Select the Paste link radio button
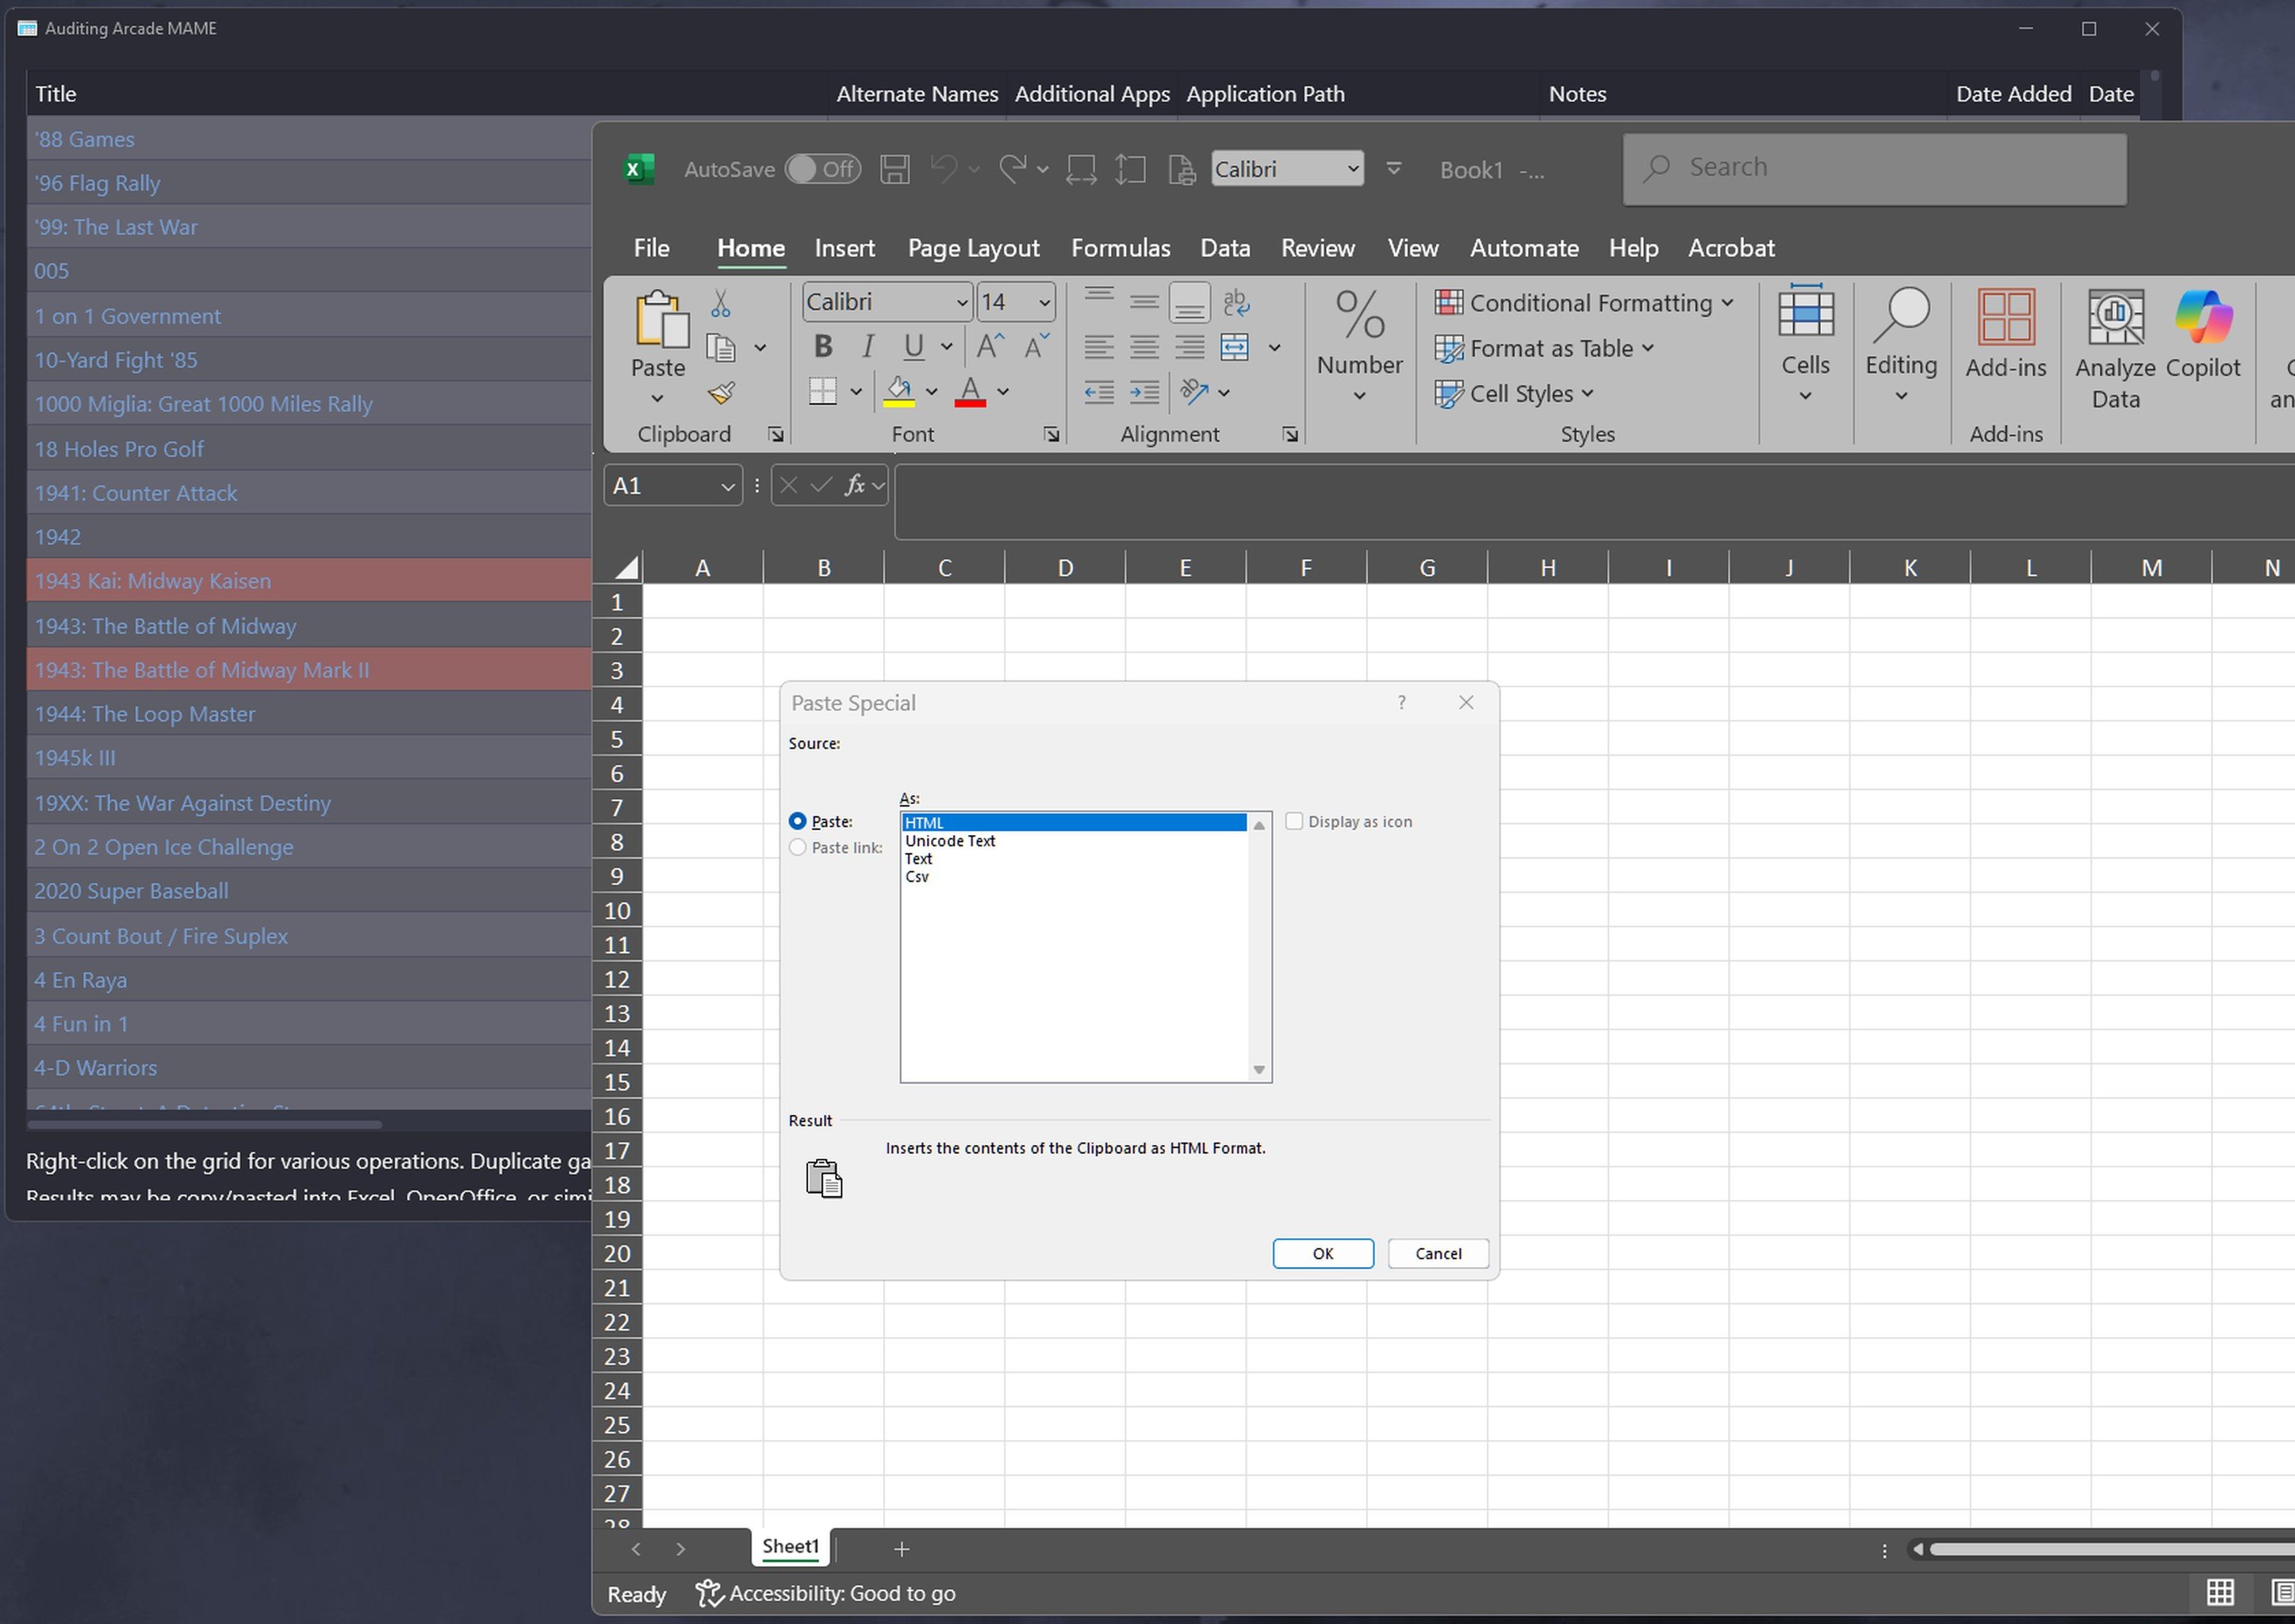 point(797,847)
